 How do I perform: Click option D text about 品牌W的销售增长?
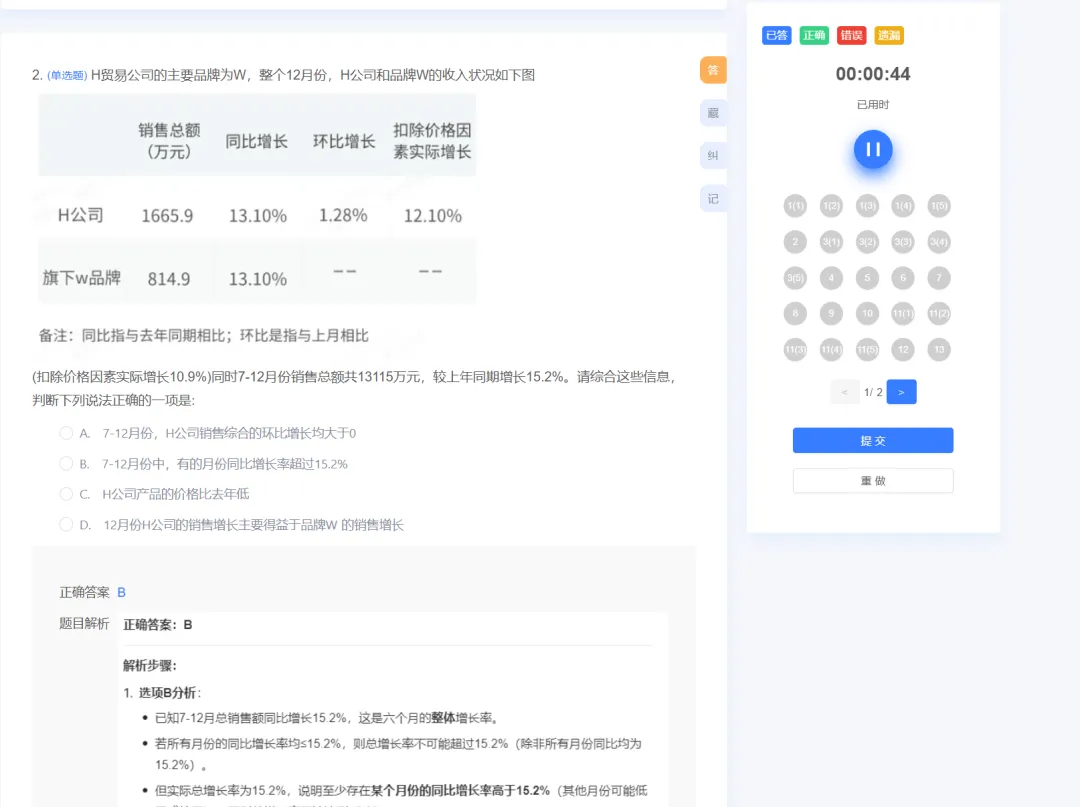point(253,525)
